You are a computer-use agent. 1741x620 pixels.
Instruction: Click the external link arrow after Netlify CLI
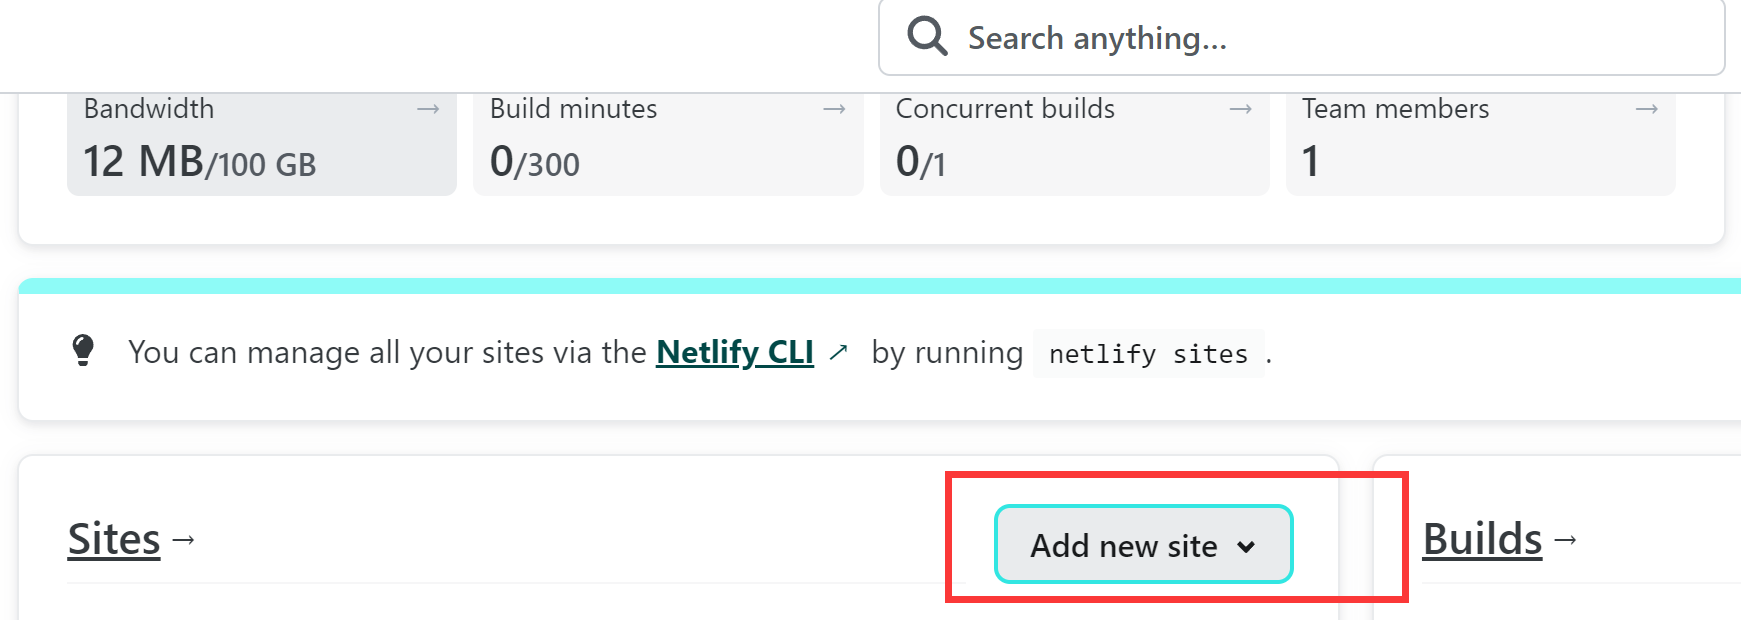coord(838,352)
